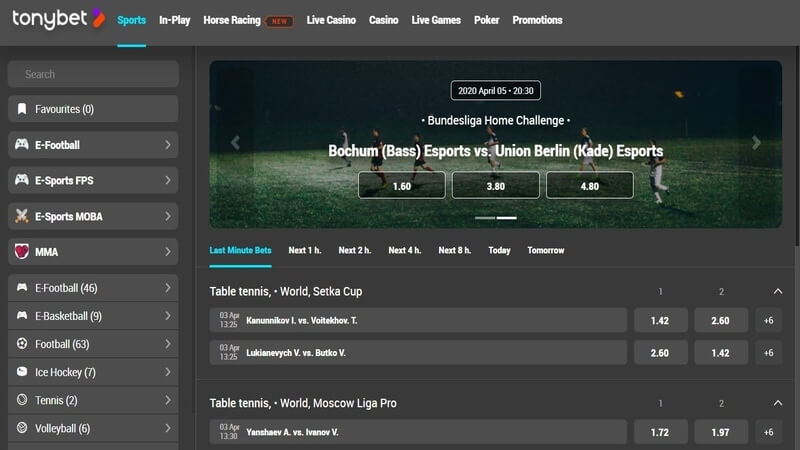Open the Poker tab

(486, 20)
